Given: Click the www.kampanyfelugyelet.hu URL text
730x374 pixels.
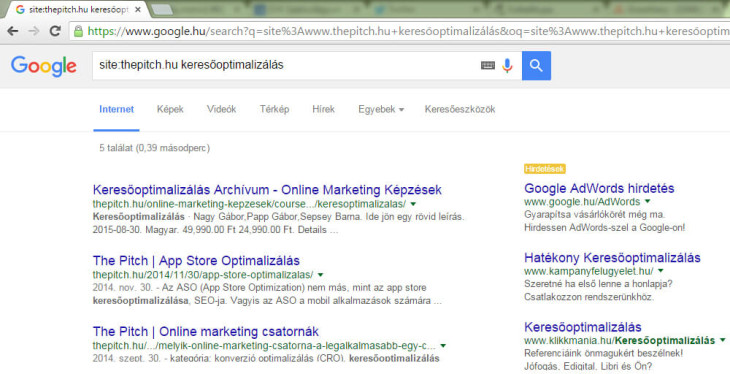Looking at the screenshot, I should (x=588, y=271).
